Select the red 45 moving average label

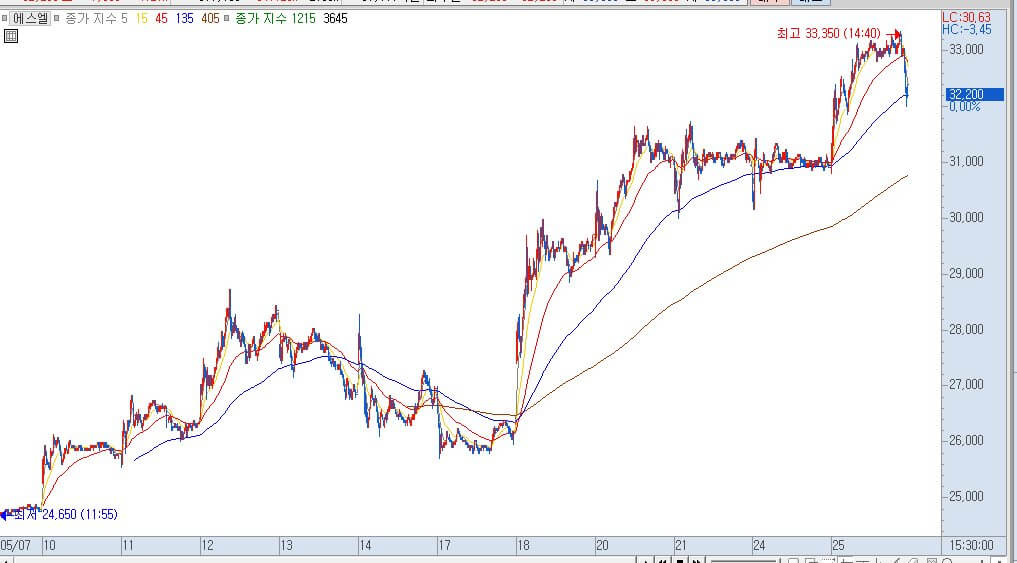pos(161,19)
